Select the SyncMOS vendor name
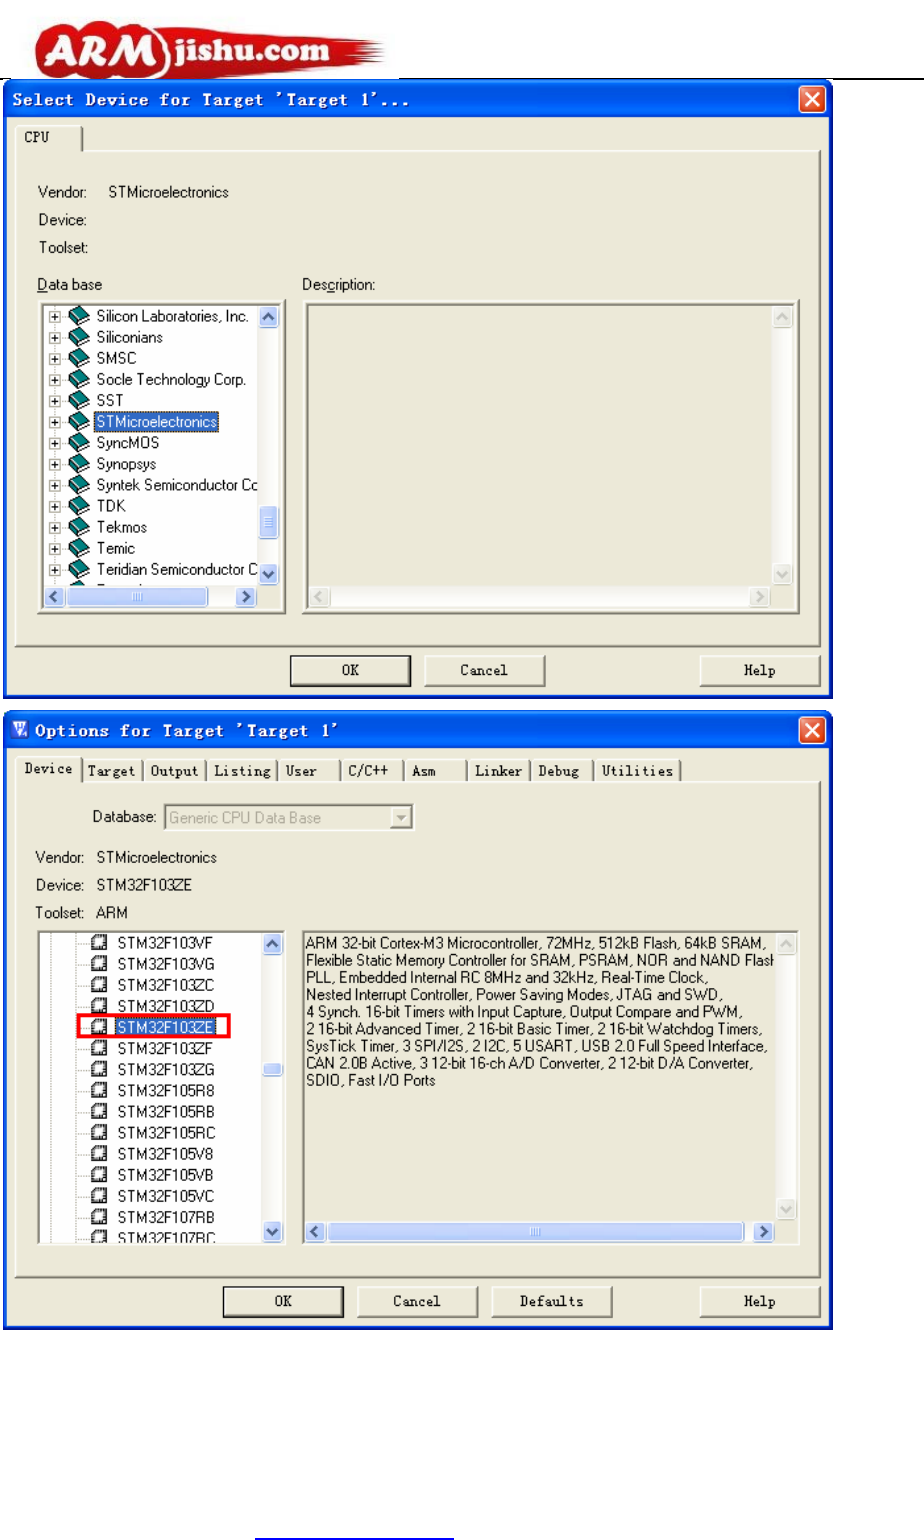This screenshot has width=924, height=1540. 127,443
